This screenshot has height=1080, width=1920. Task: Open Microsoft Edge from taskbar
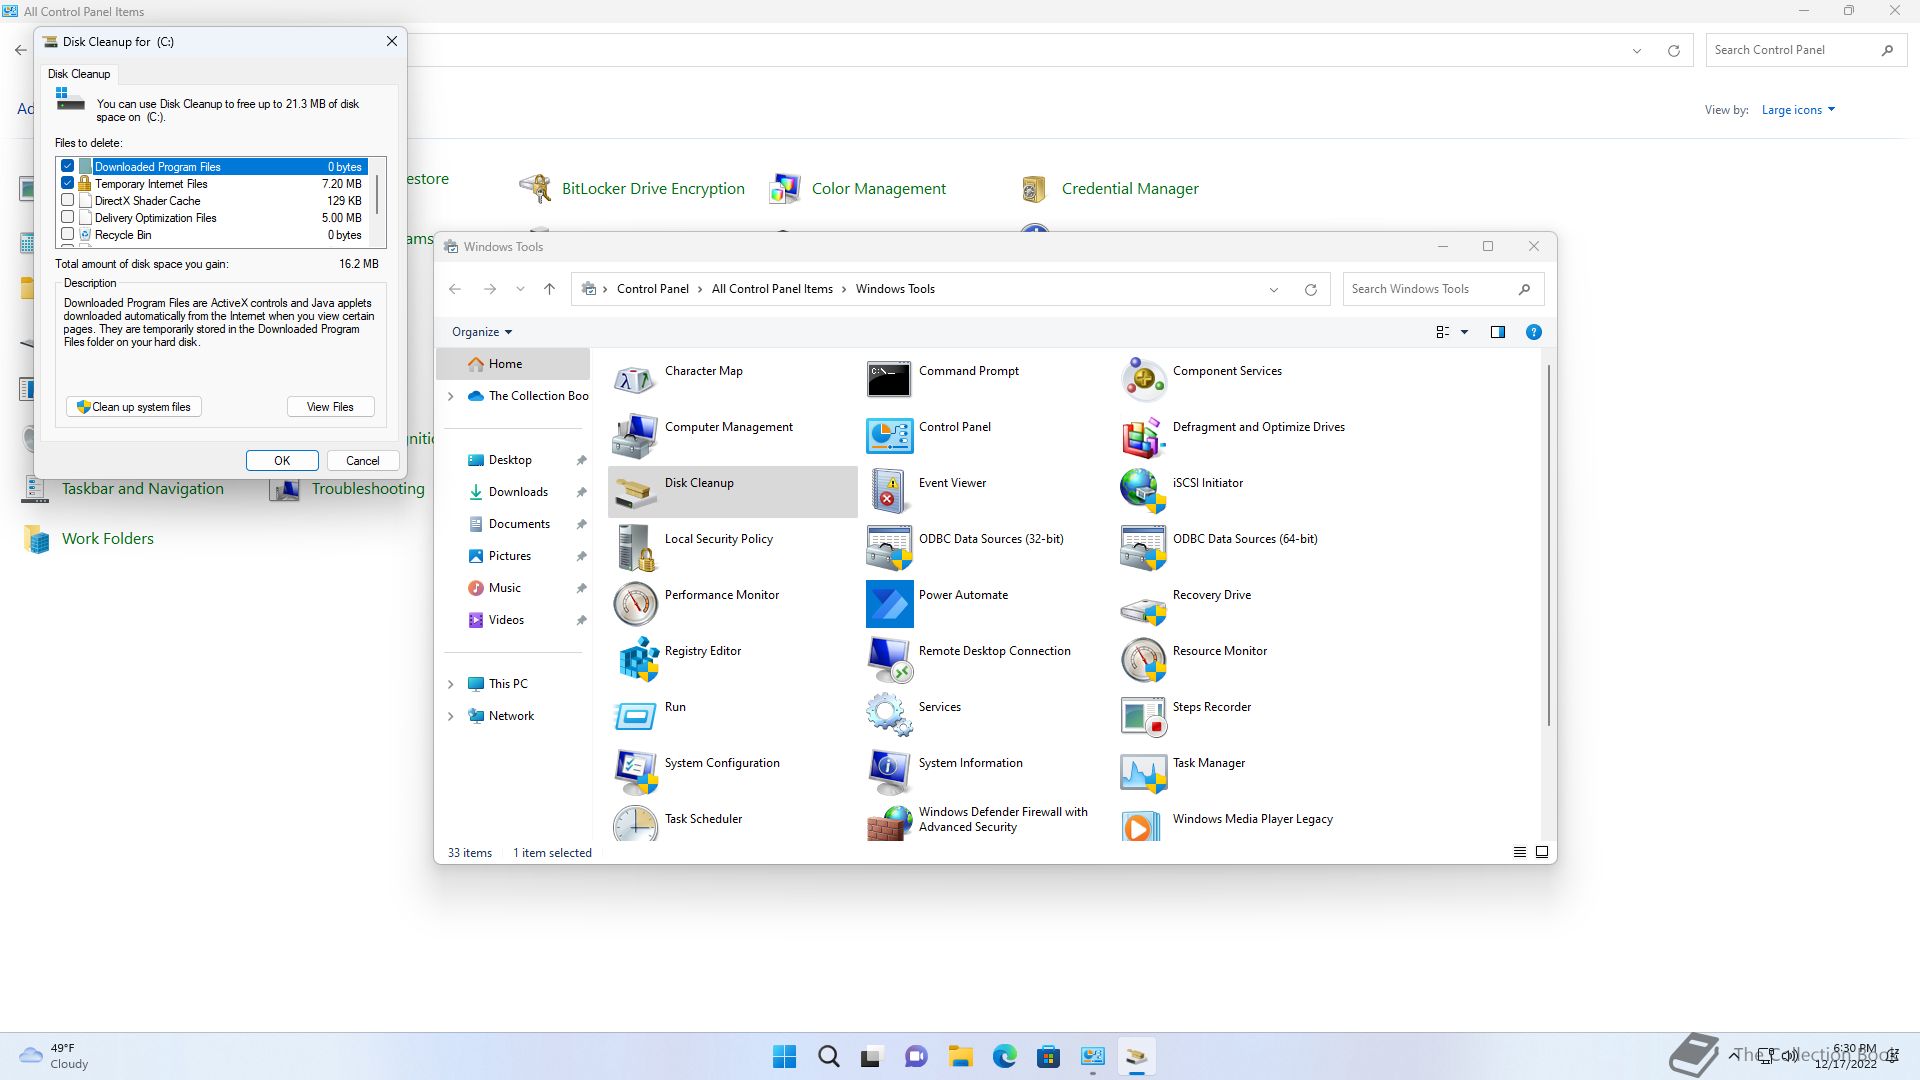tap(1004, 1057)
